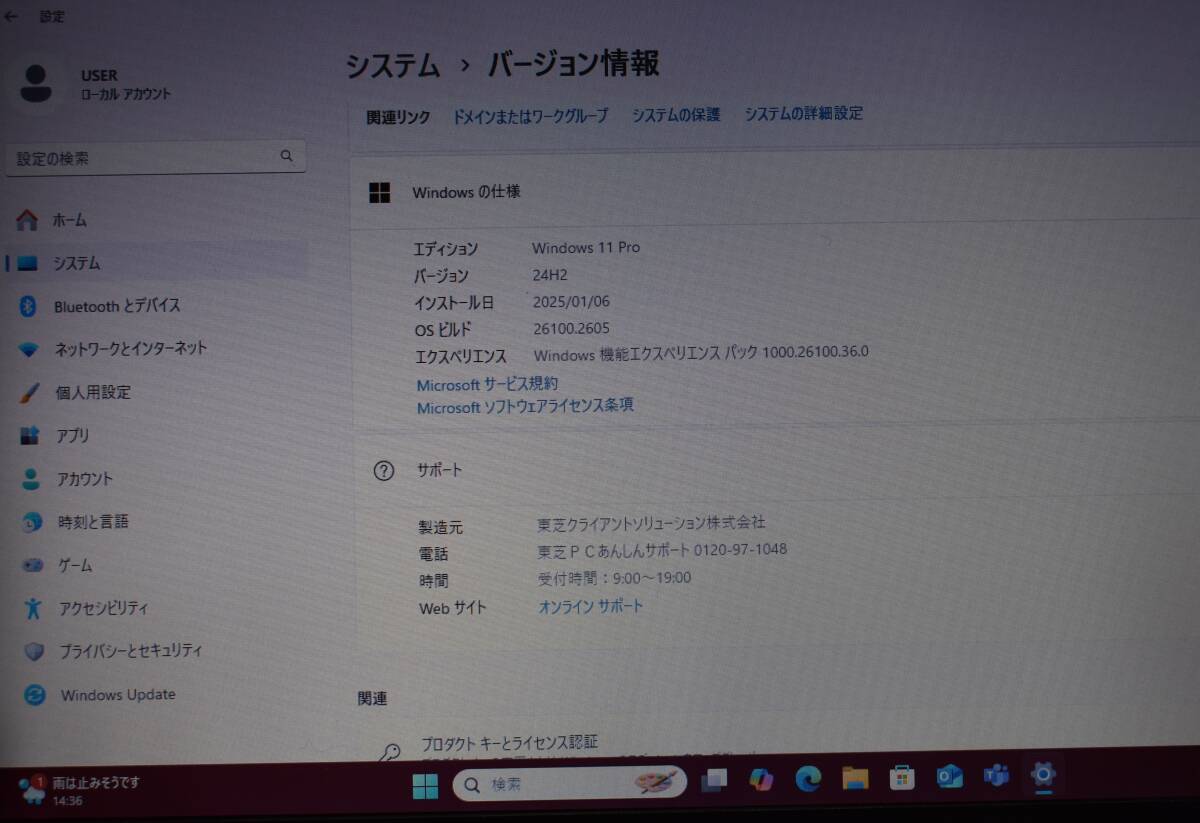This screenshot has height=823, width=1200.
Task: Launch Microsoft Edge from the taskbar
Action: [x=808, y=778]
